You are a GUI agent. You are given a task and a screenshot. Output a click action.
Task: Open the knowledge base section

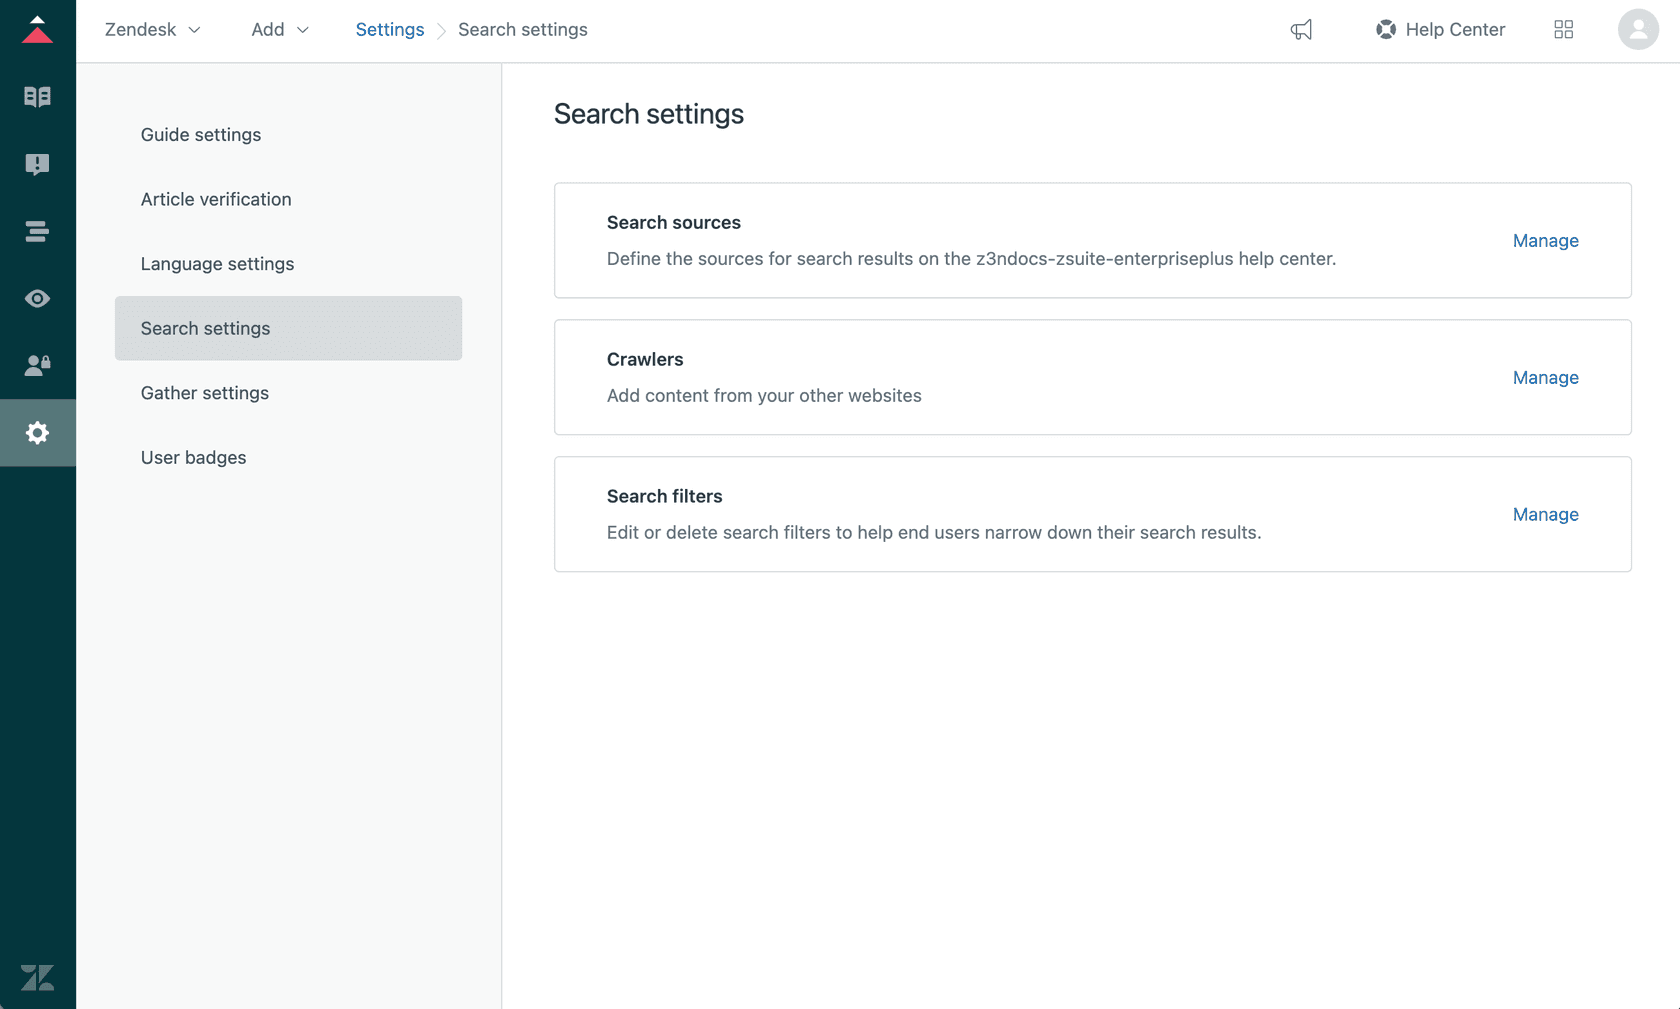click(x=38, y=96)
